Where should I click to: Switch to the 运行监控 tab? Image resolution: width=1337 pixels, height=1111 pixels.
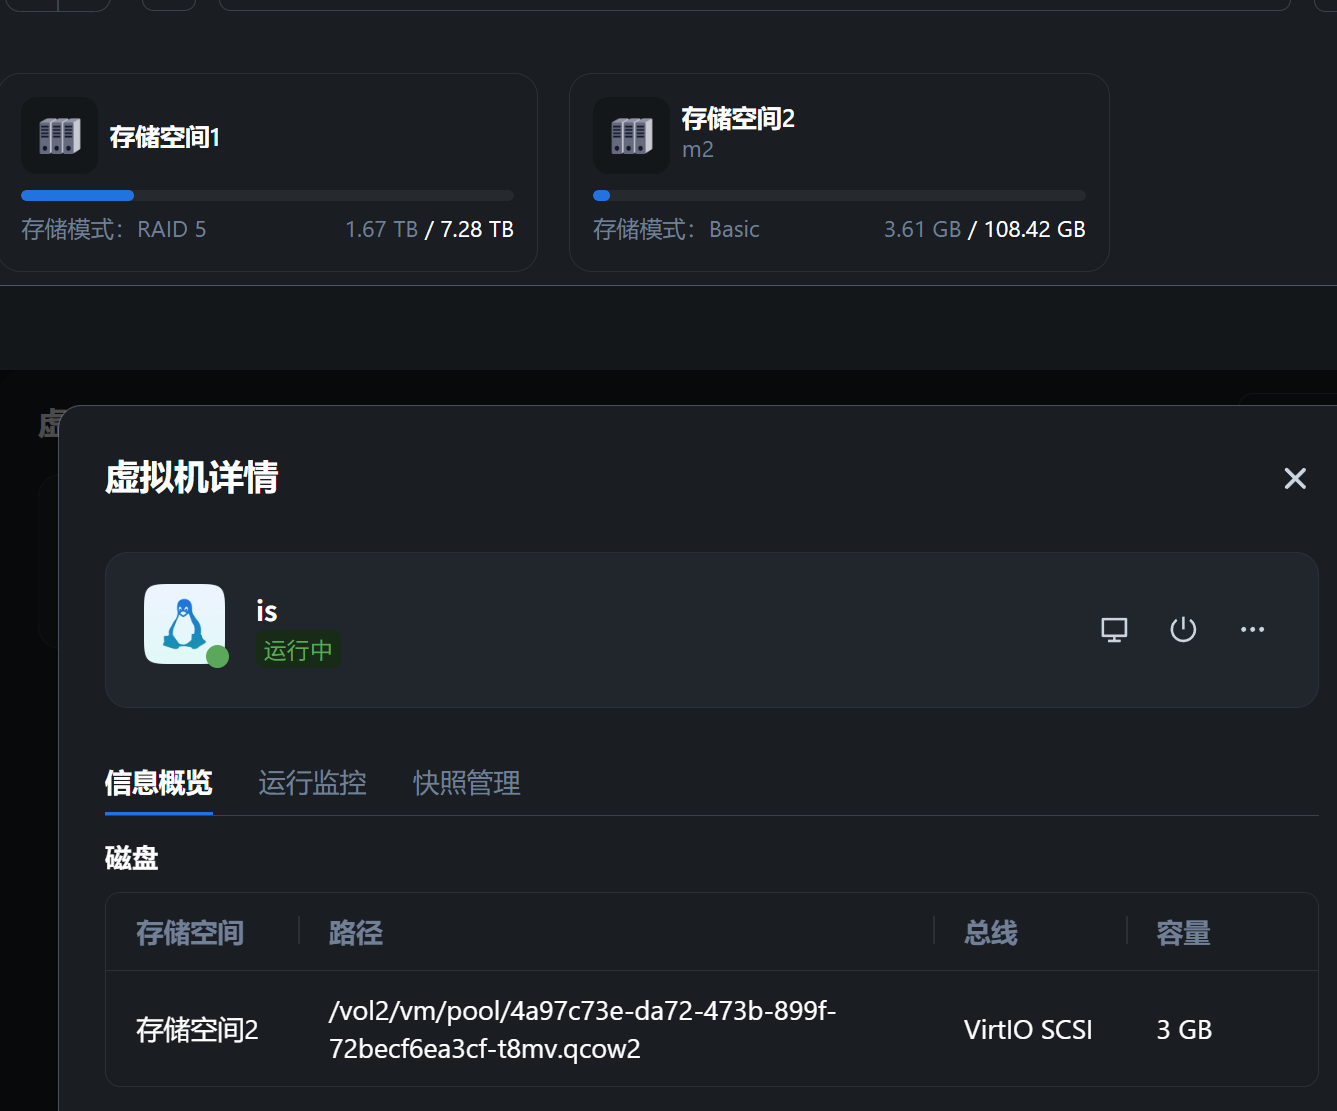click(312, 783)
